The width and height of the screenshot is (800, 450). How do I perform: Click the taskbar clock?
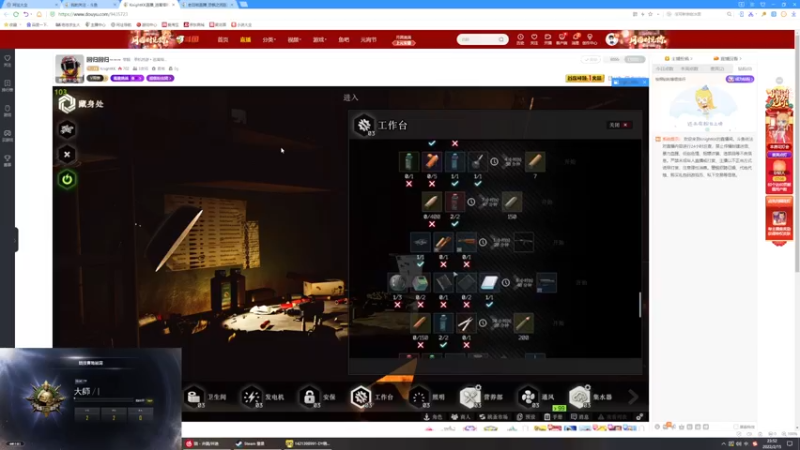pos(772,443)
